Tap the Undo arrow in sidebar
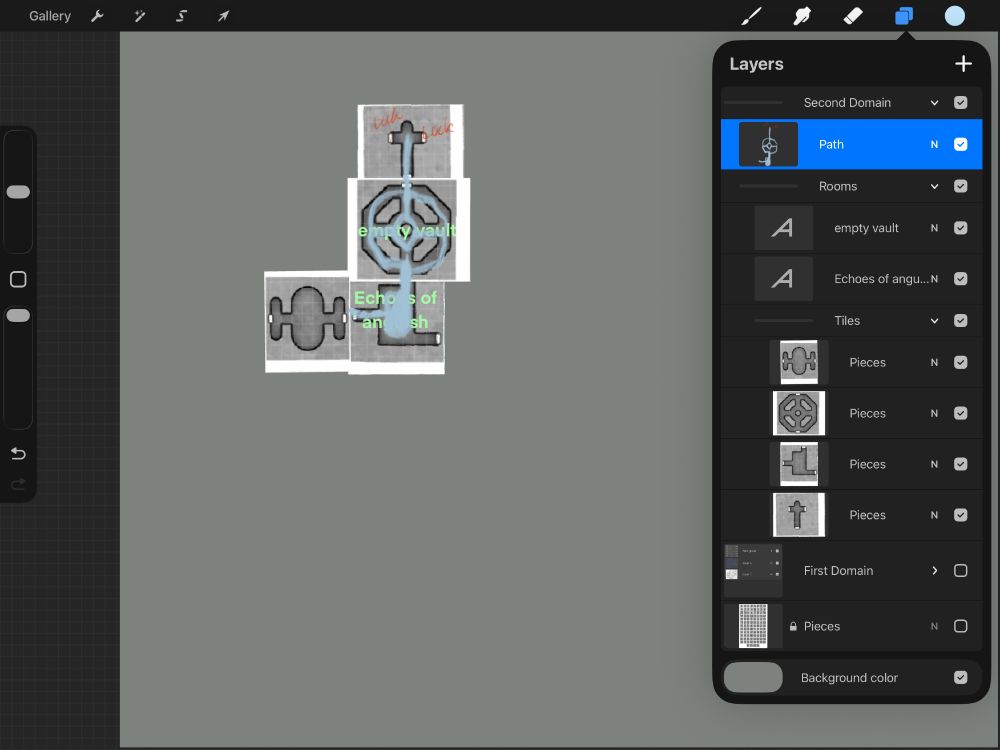Image resolution: width=1000 pixels, height=750 pixels. coord(18,453)
